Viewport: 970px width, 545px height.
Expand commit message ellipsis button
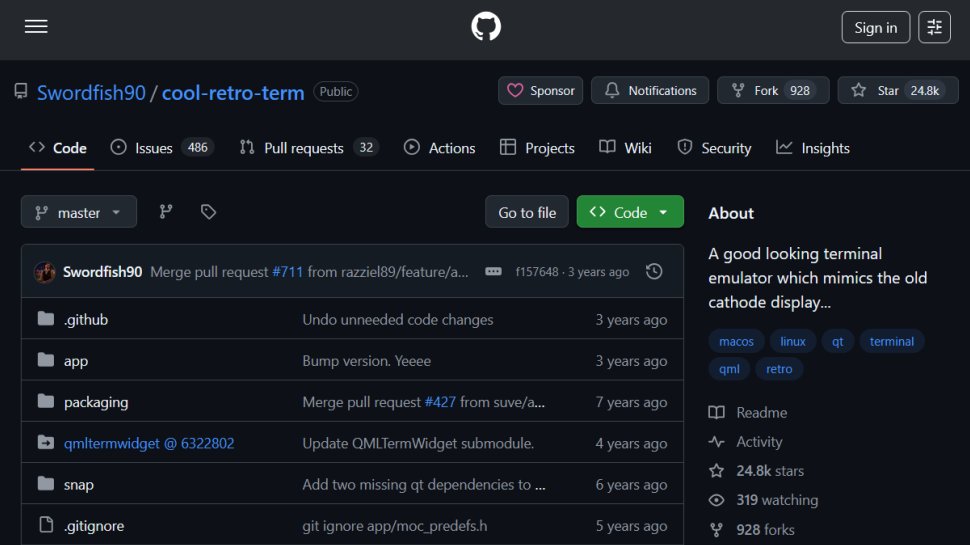point(493,272)
